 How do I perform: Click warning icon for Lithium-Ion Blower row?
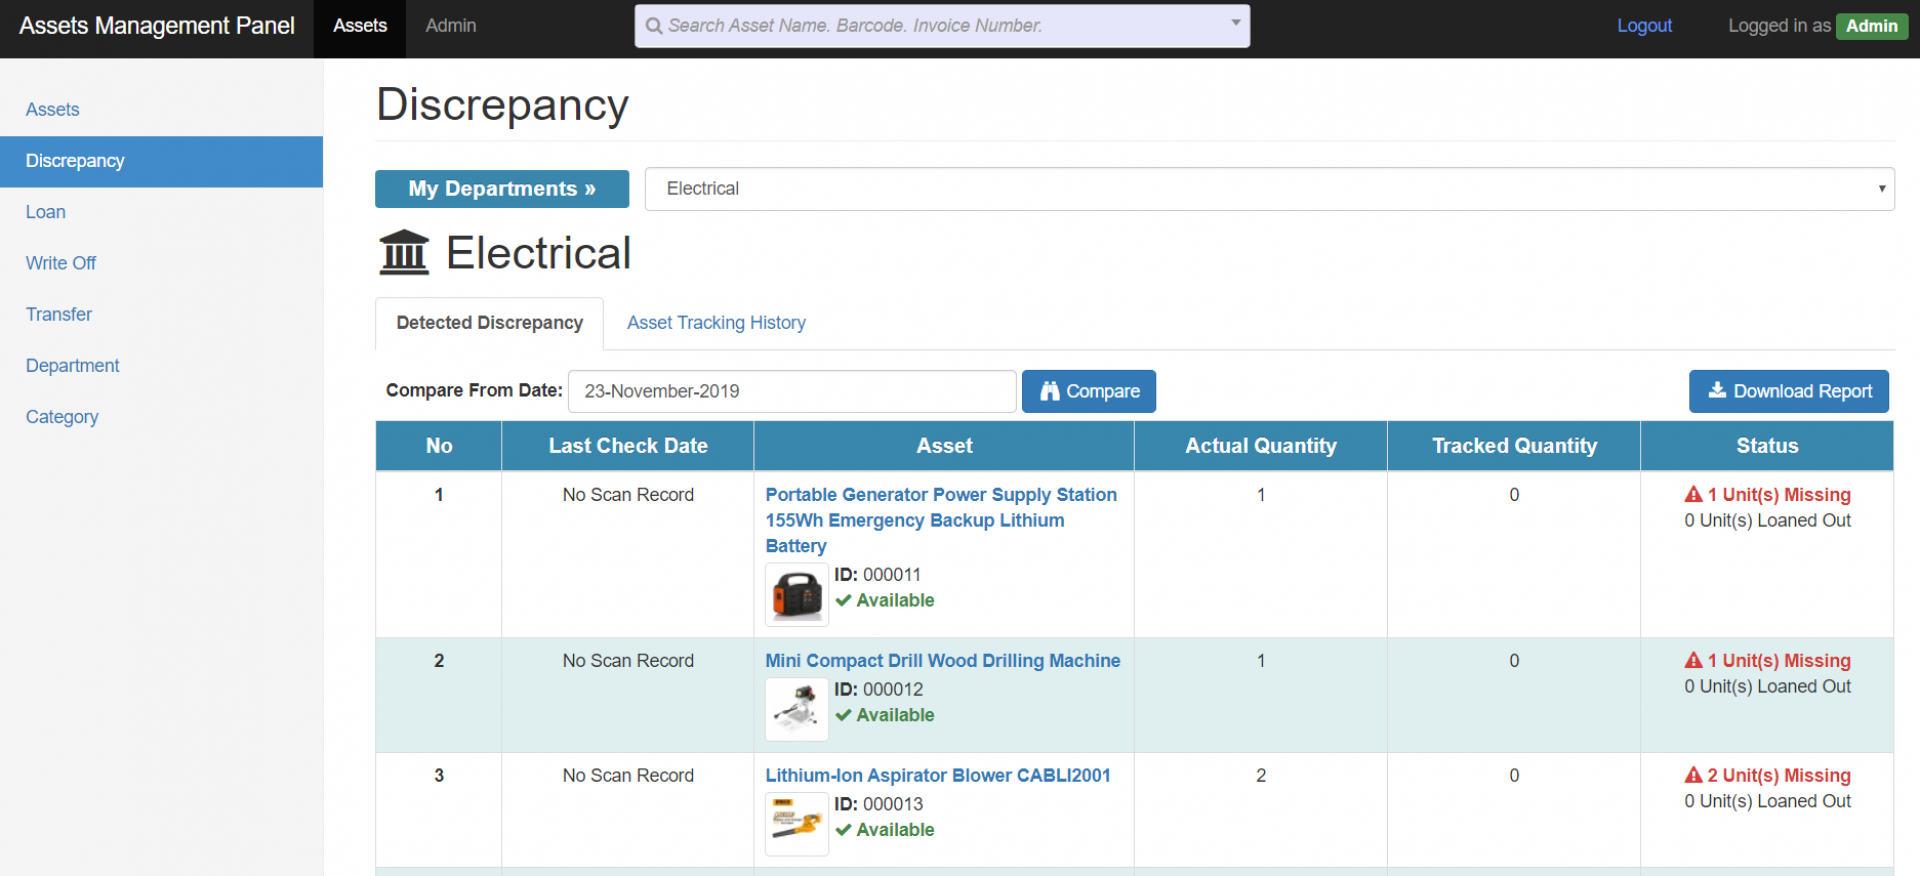coord(1693,775)
